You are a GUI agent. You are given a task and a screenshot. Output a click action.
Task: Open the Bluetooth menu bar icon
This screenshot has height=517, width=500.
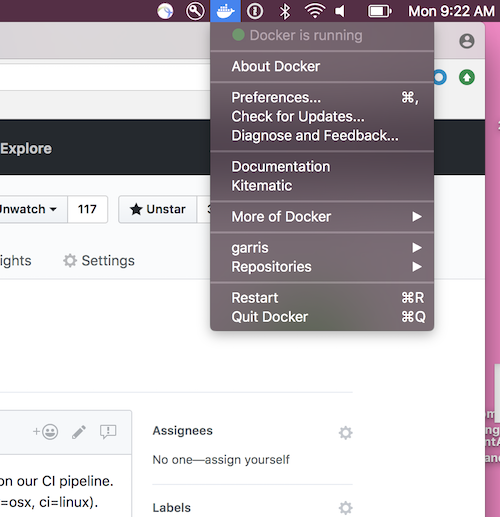(x=285, y=11)
